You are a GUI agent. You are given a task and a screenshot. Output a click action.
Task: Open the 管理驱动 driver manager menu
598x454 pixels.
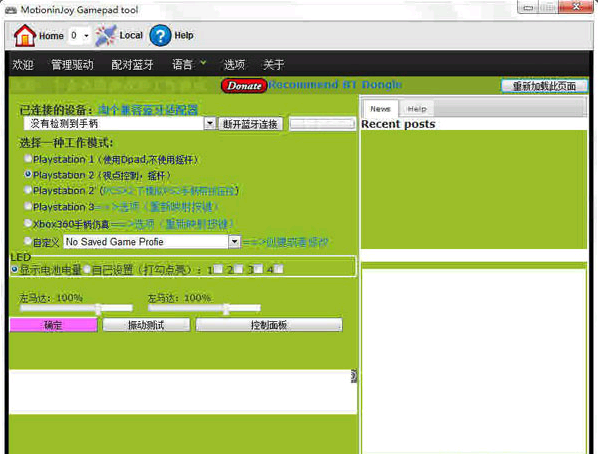click(x=72, y=64)
